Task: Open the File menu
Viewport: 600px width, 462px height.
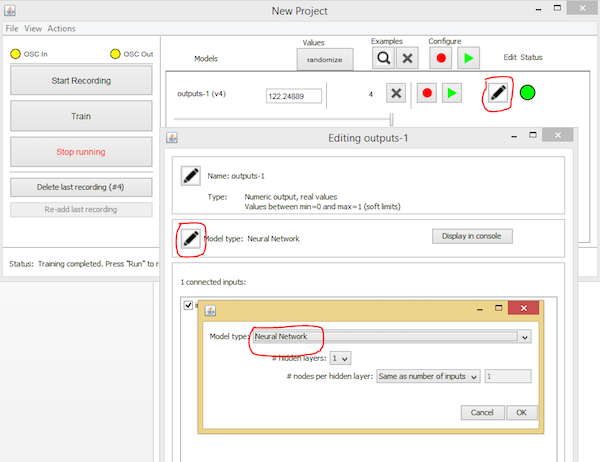Action: click(12, 29)
